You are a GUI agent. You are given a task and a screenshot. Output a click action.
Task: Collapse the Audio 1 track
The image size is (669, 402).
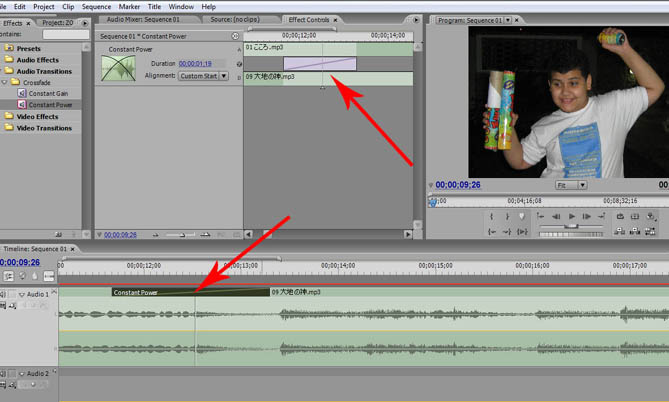(x=21, y=294)
